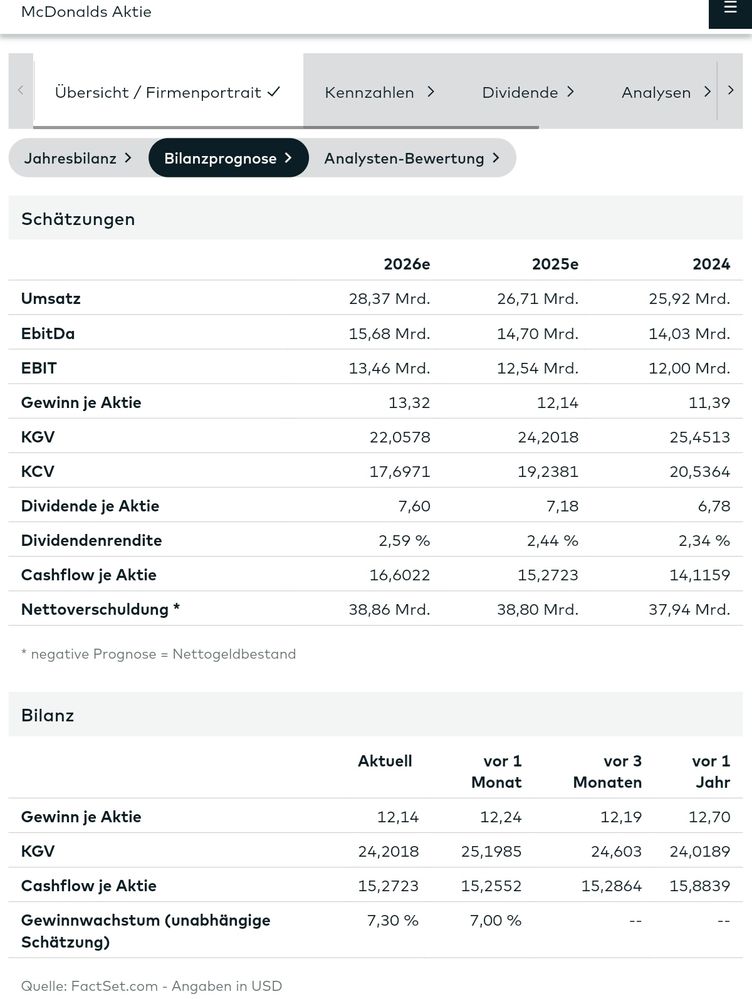Click Bilanz KGV value 24,0189
Screen dimensions: 752x999
click(700, 851)
